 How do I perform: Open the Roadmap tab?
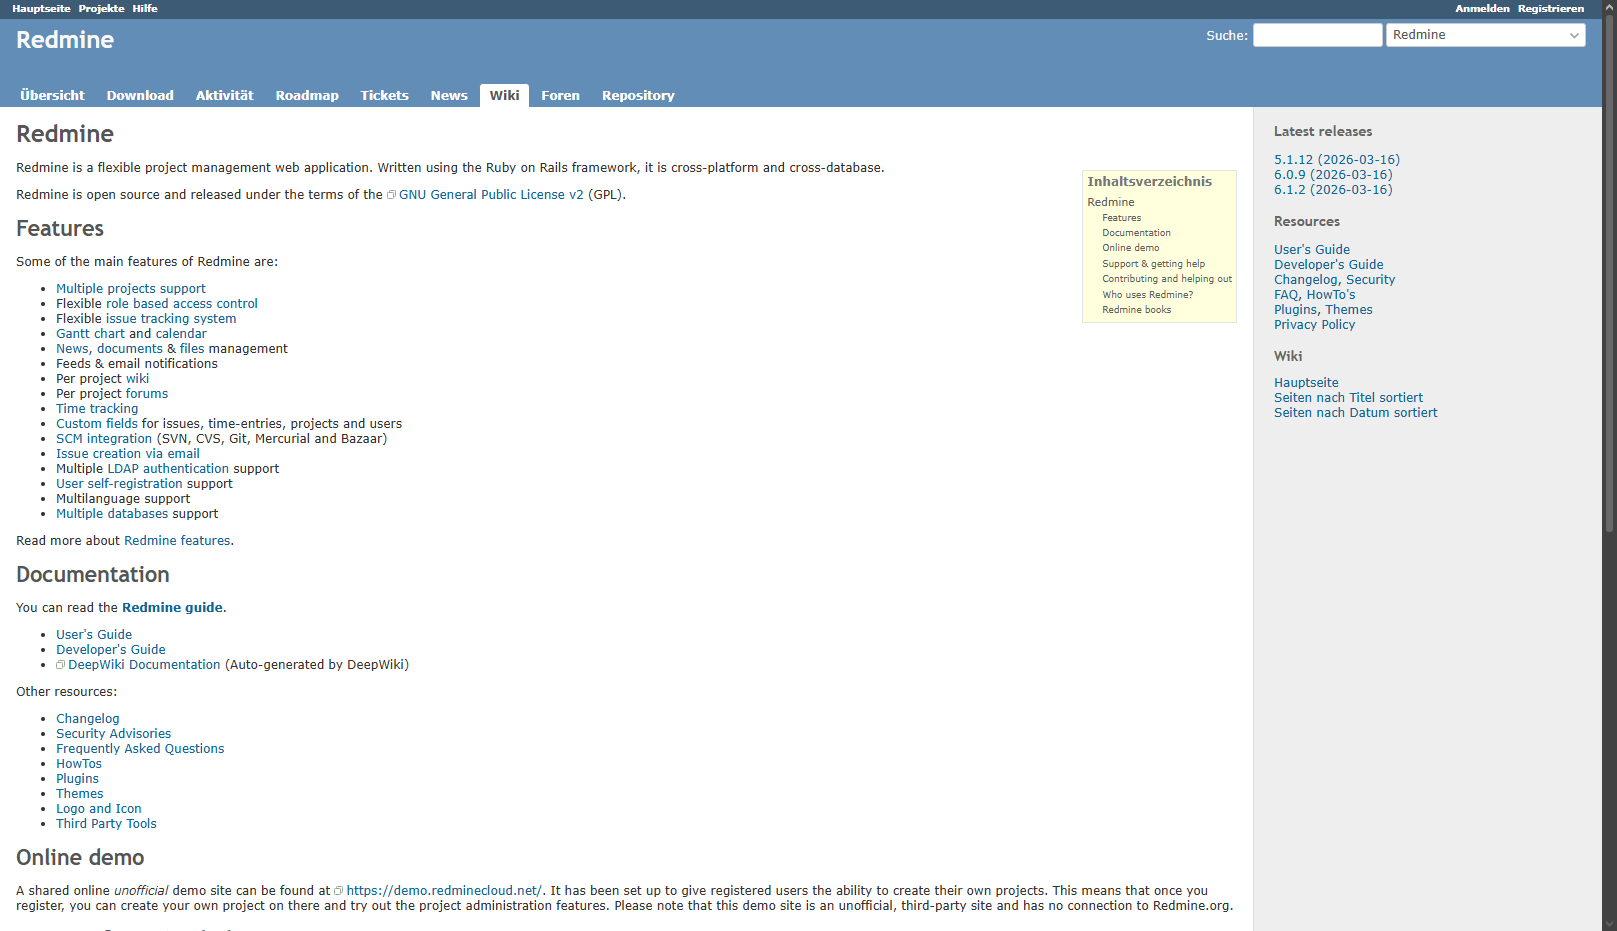click(307, 96)
